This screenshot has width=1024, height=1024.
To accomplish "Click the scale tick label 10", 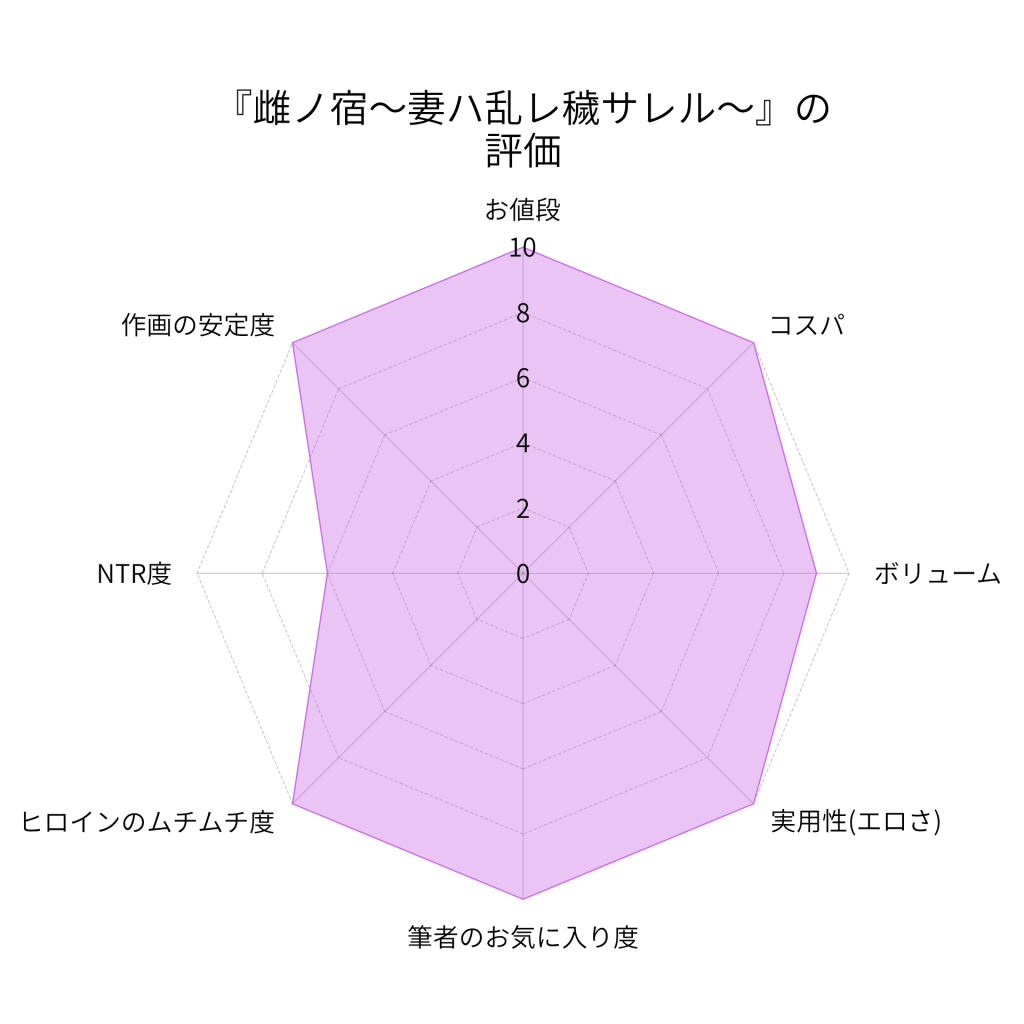I will pyautogui.click(x=522, y=249).
